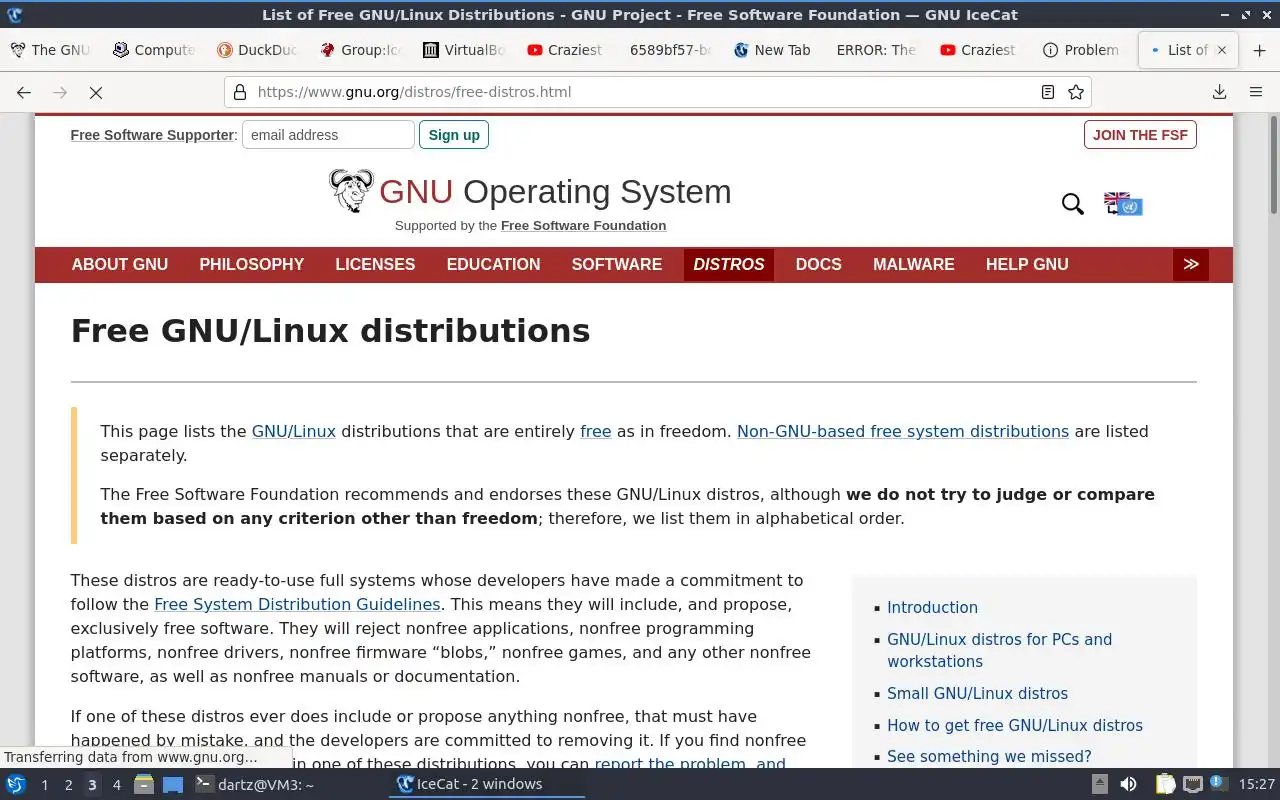Switch to workspace 1
This screenshot has width=1280, height=800.
click(45, 785)
